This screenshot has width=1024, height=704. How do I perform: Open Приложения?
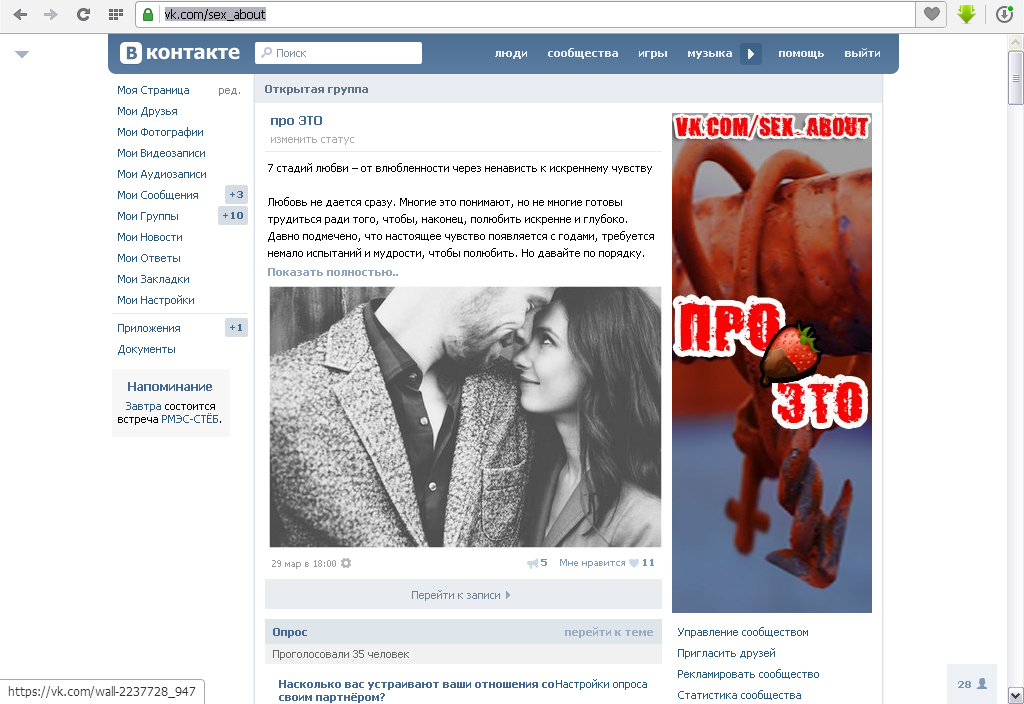point(149,328)
